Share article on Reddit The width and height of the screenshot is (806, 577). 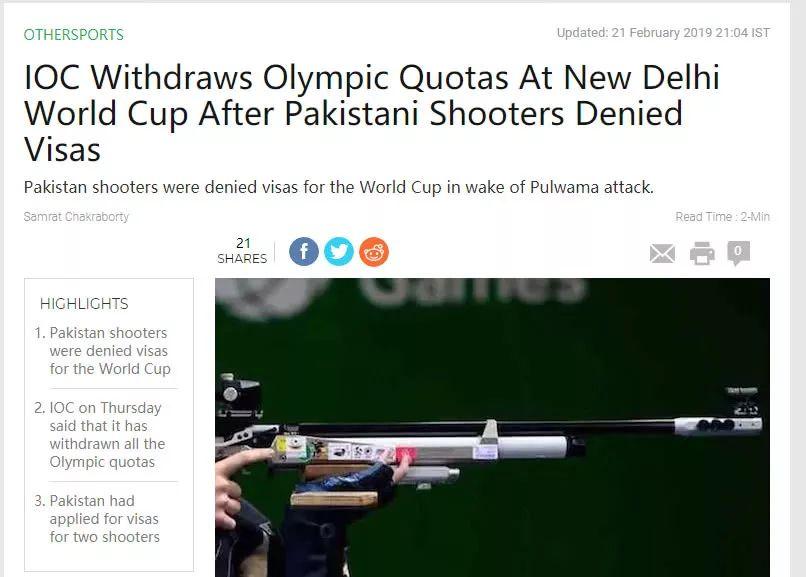point(374,252)
